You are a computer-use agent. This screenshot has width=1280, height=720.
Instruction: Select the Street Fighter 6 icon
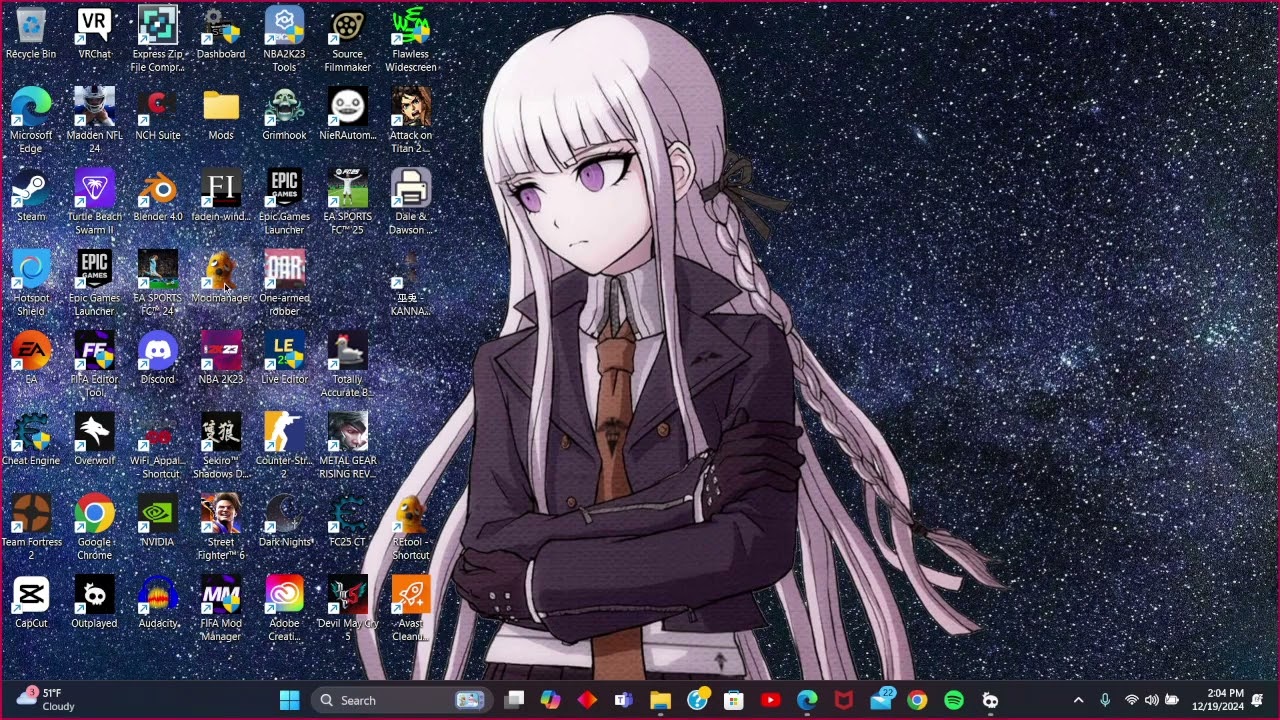click(221, 528)
